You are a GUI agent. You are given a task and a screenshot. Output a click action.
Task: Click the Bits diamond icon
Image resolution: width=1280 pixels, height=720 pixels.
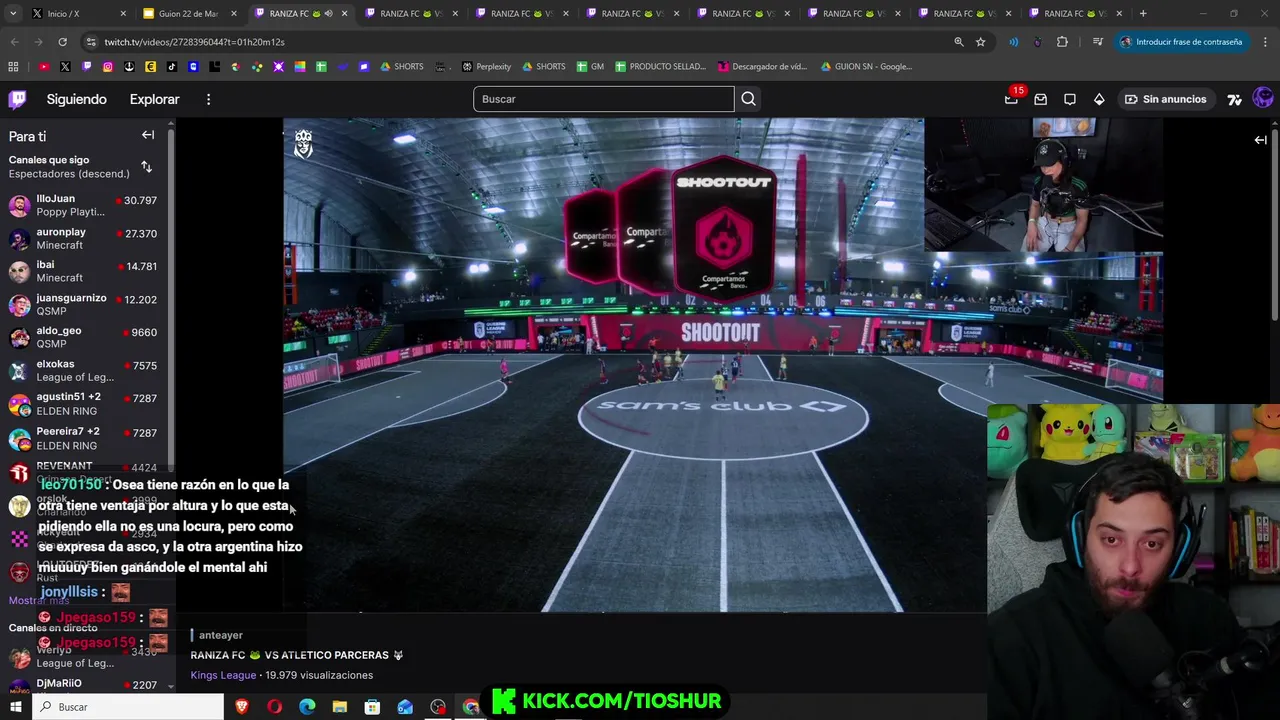(1098, 99)
